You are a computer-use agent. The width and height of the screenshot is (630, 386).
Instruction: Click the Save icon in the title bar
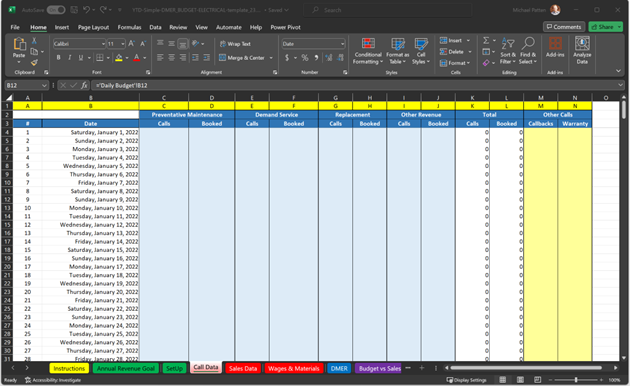click(x=74, y=10)
